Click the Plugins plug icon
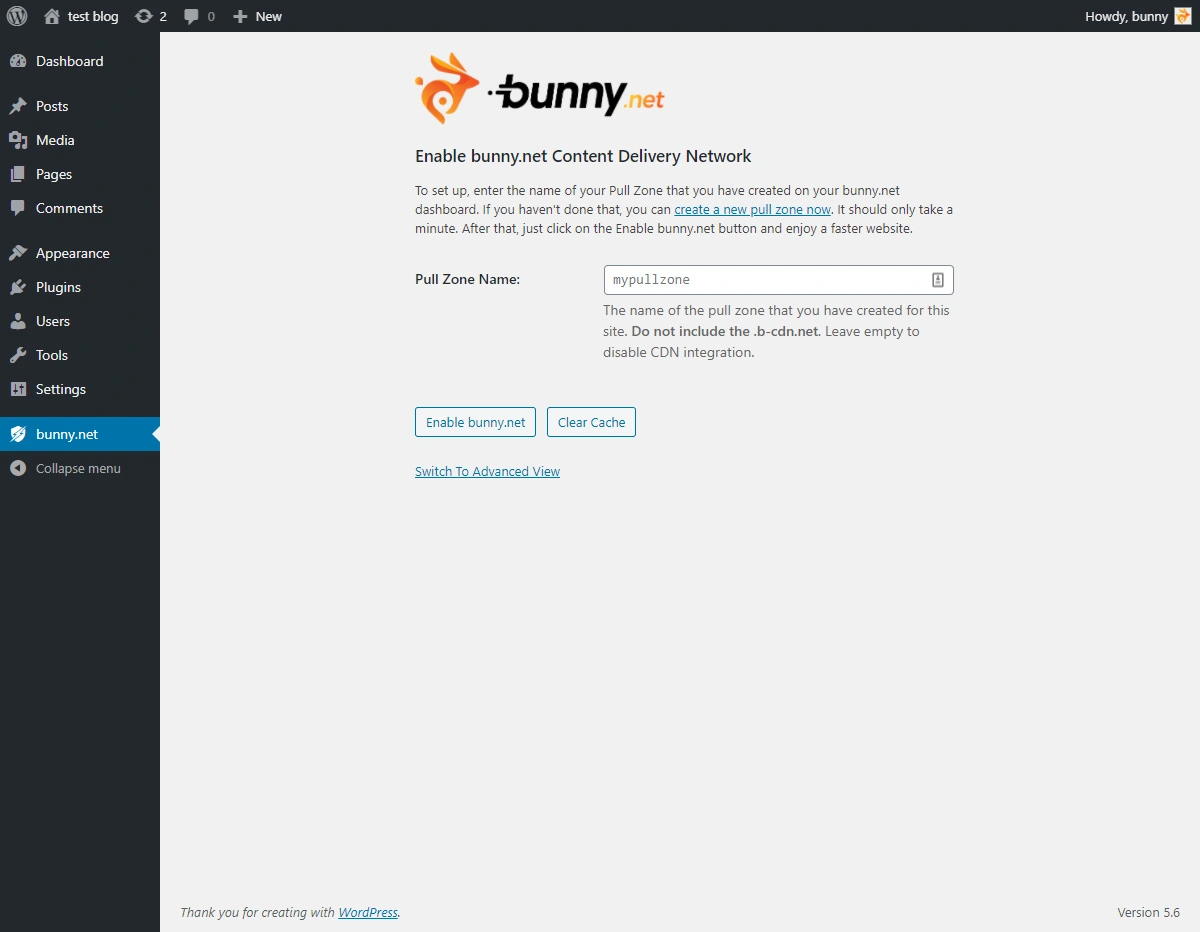This screenshot has width=1200, height=932. point(18,287)
